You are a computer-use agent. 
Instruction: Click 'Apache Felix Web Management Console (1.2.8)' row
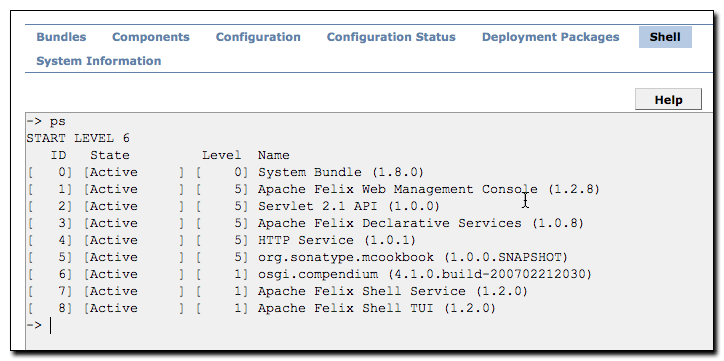[x=313, y=189]
